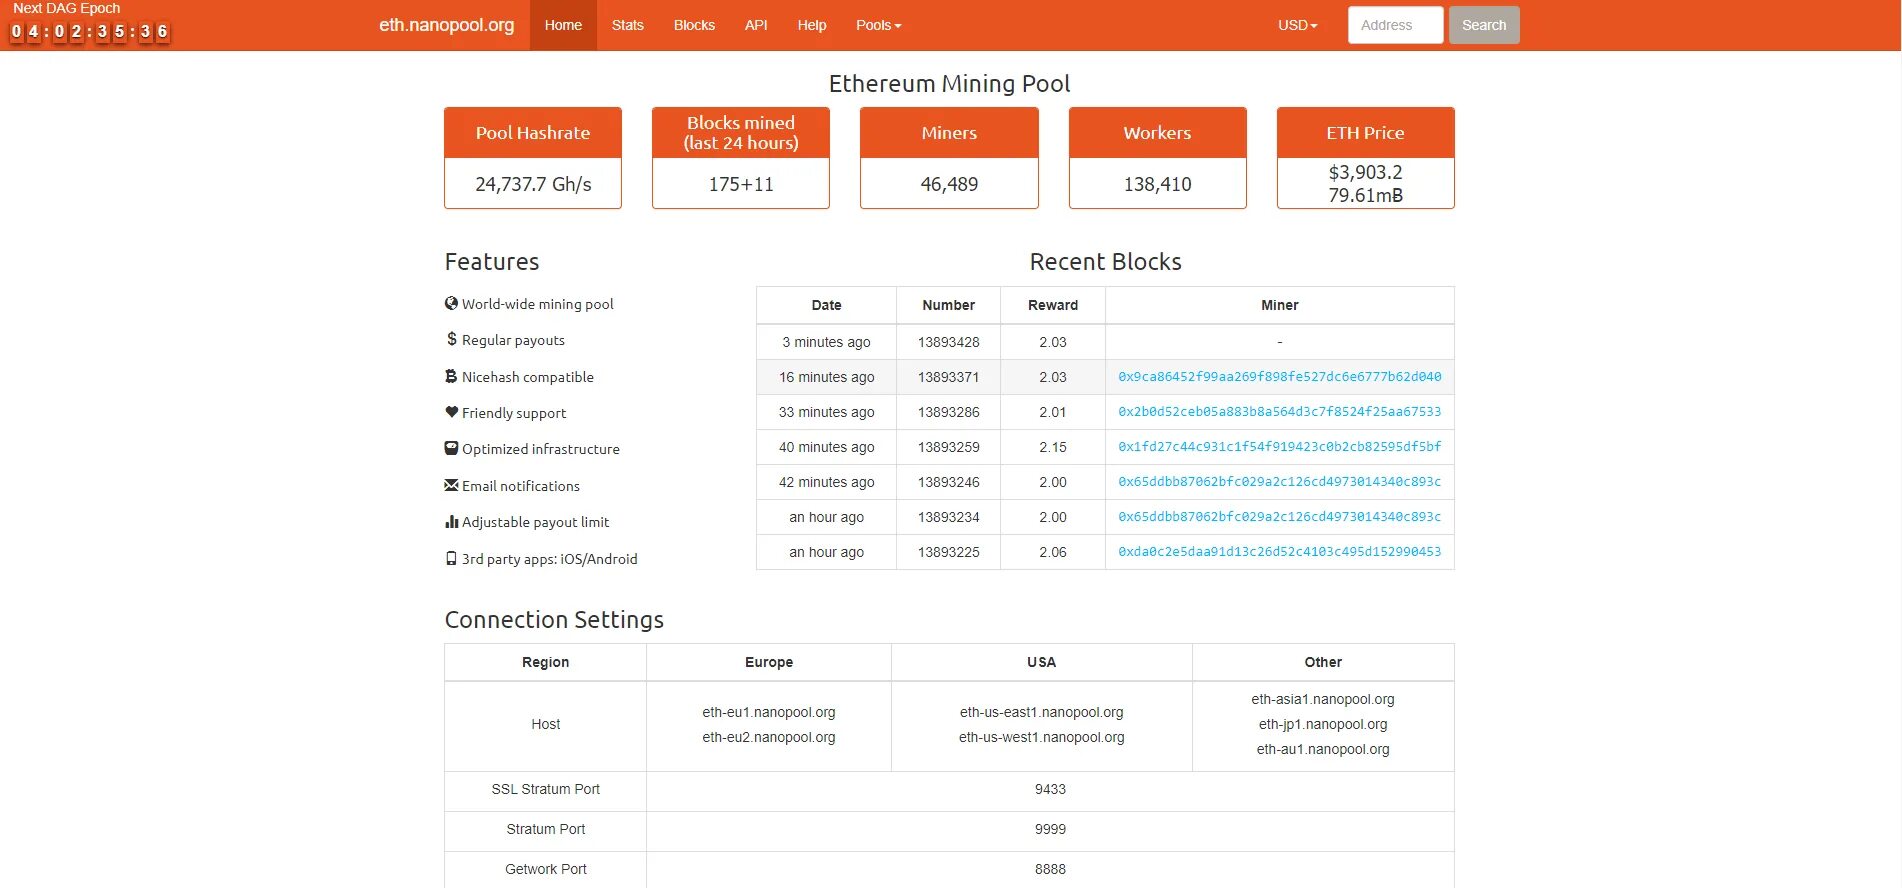Image resolution: width=1902 pixels, height=888 pixels.
Task: Click the heart icon beside Friendly support
Action: [451, 412]
